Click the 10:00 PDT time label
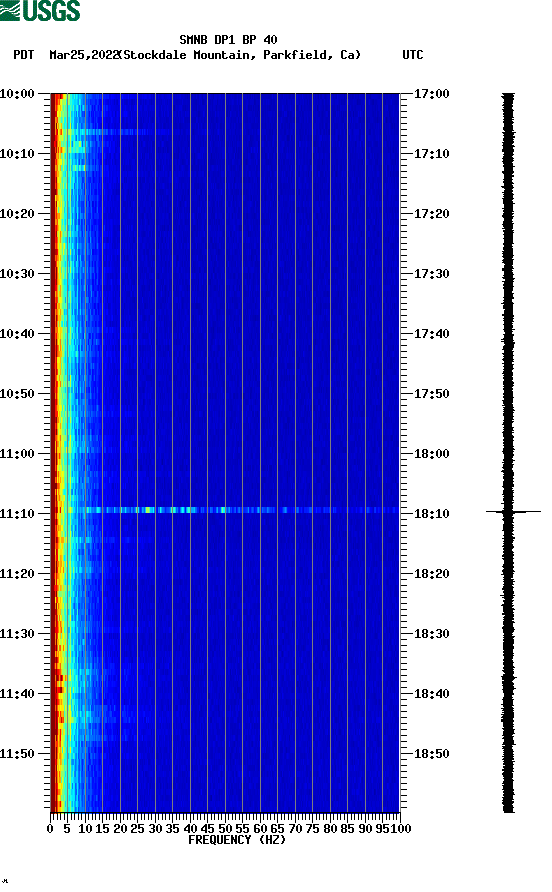 click(17, 94)
